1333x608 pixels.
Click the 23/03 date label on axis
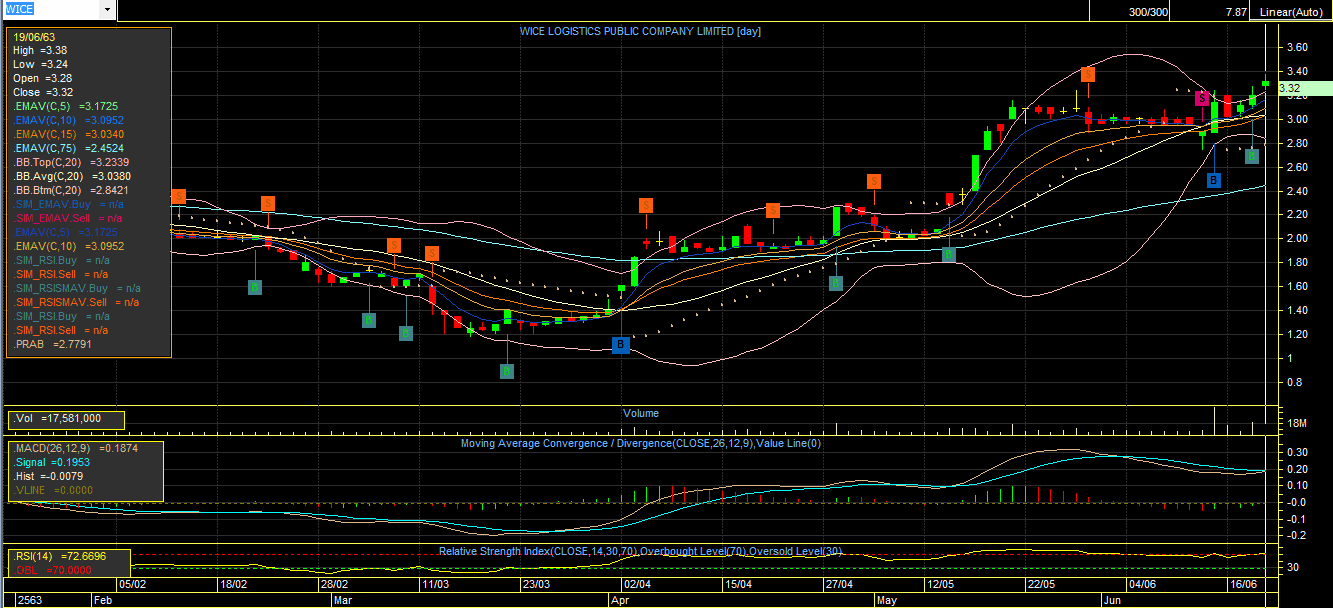[536, 584]
